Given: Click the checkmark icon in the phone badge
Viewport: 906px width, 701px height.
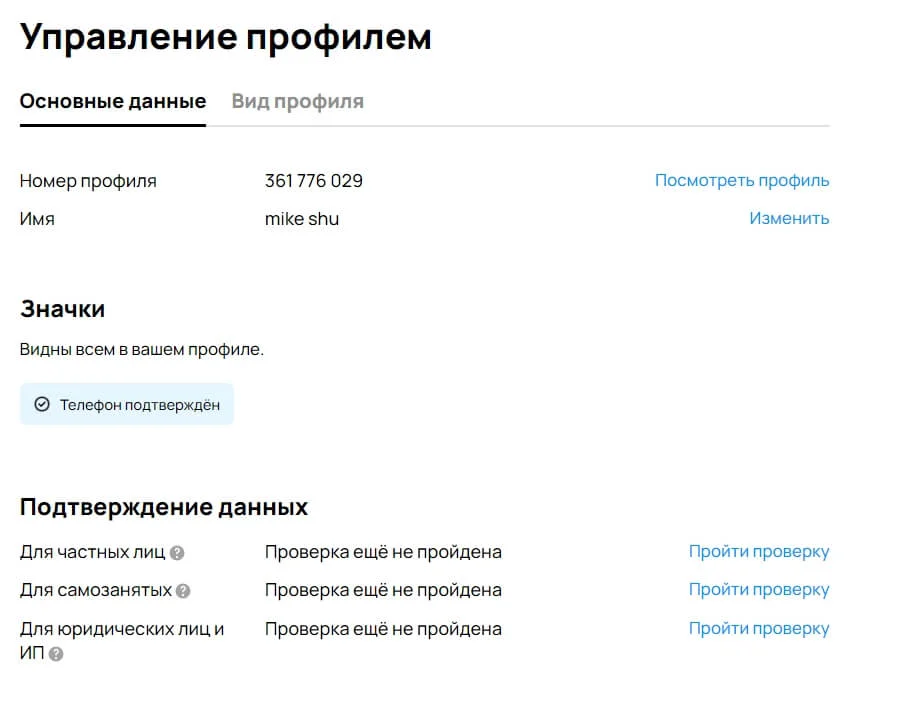Looking at the screenshot, I should pyautogui.click(x=42, y=405).
